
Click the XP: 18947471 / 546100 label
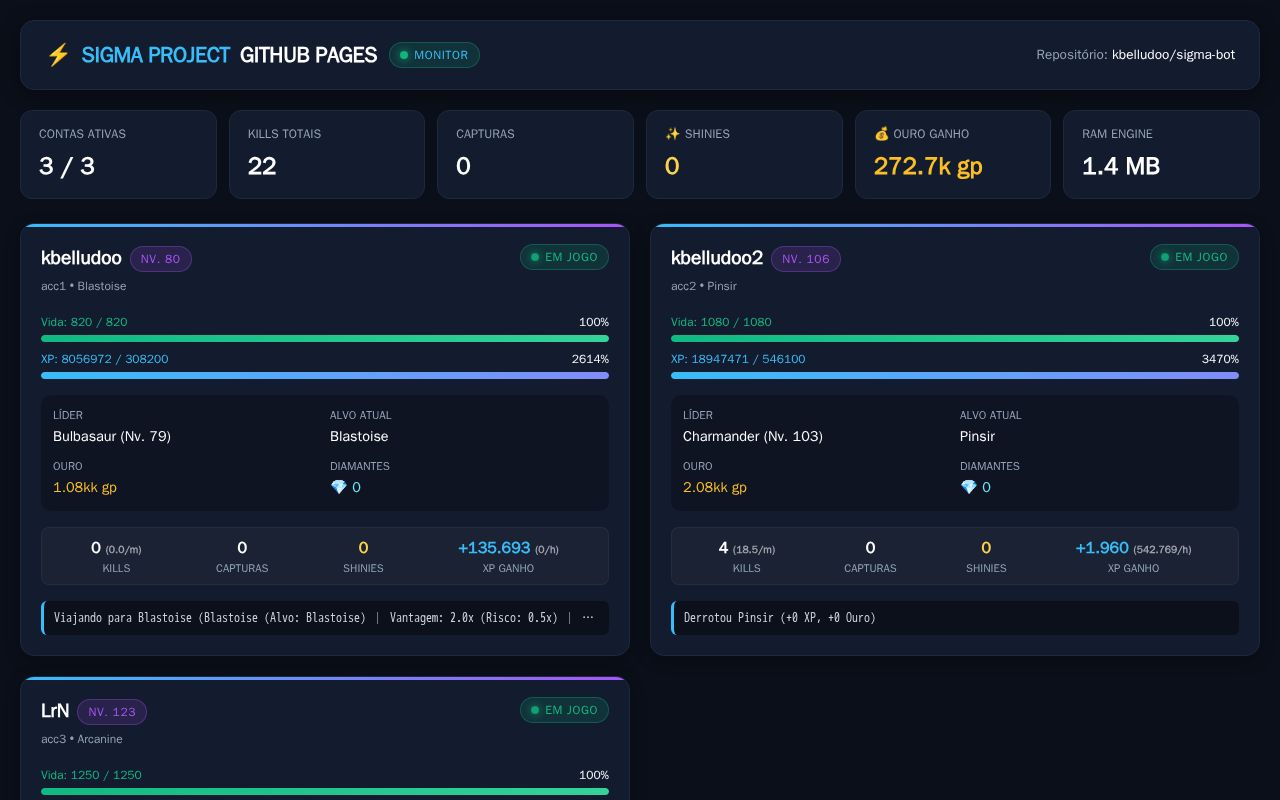tap(738, 359)
